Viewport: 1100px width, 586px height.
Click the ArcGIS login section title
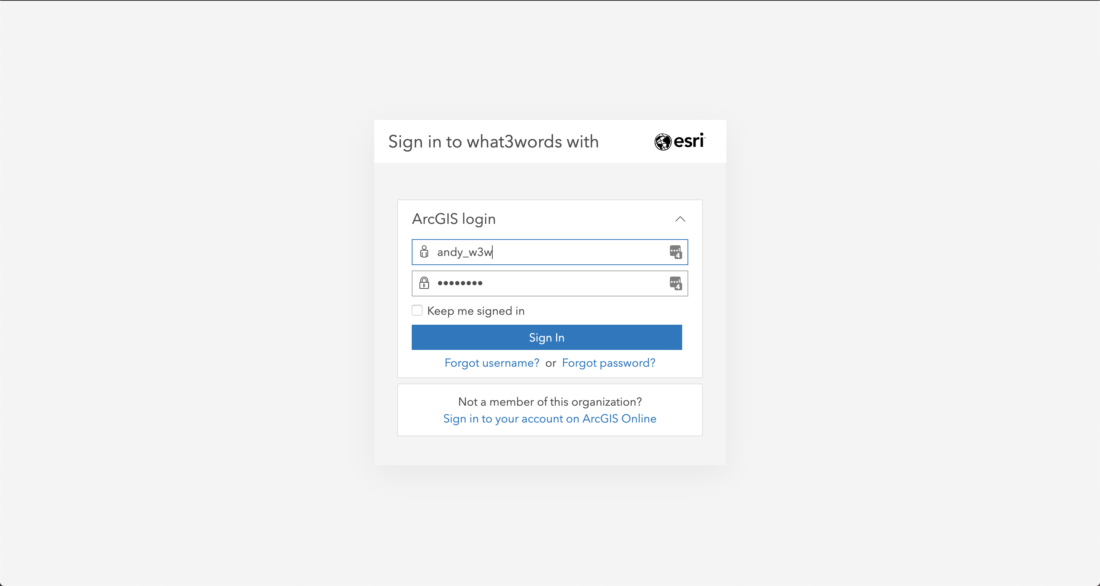[454, 219]
